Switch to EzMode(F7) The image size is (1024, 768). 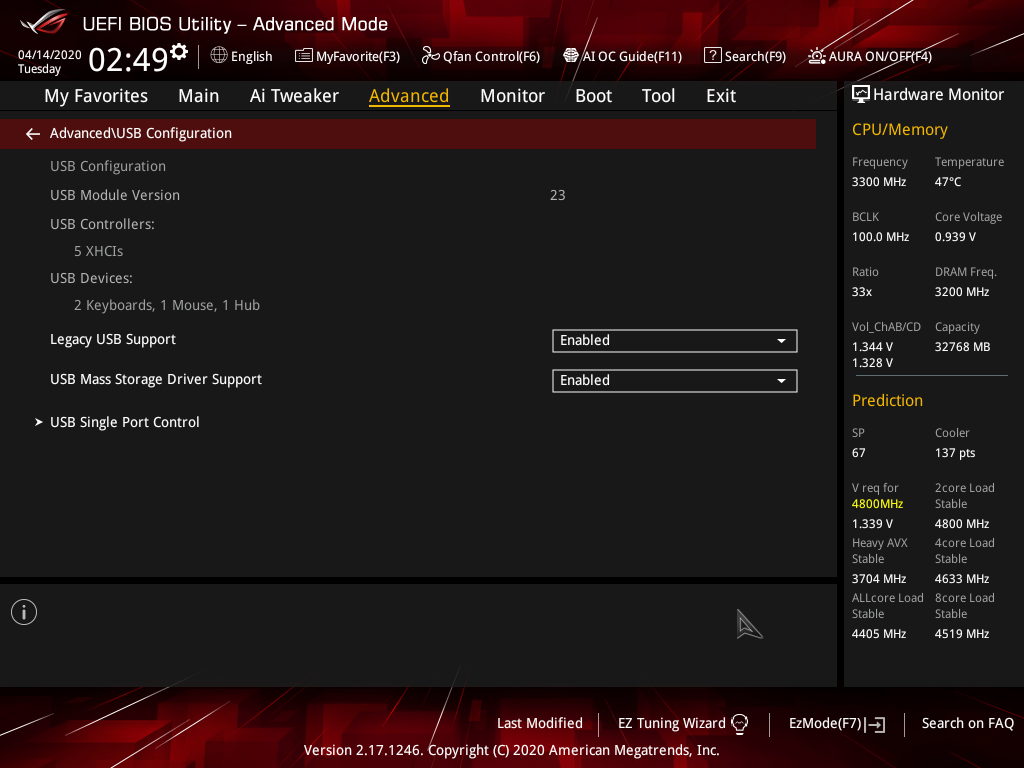(x=837, y=724)
